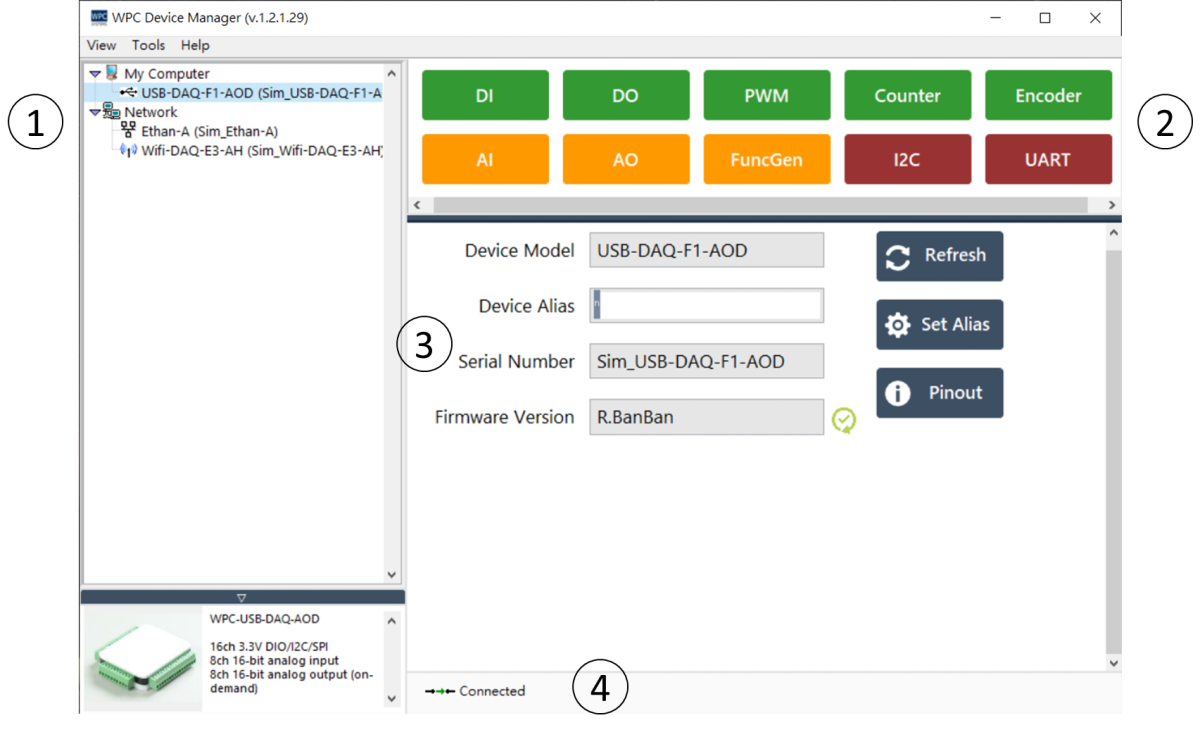Click description panel scroll down arrow

click(x=391, y=699)
